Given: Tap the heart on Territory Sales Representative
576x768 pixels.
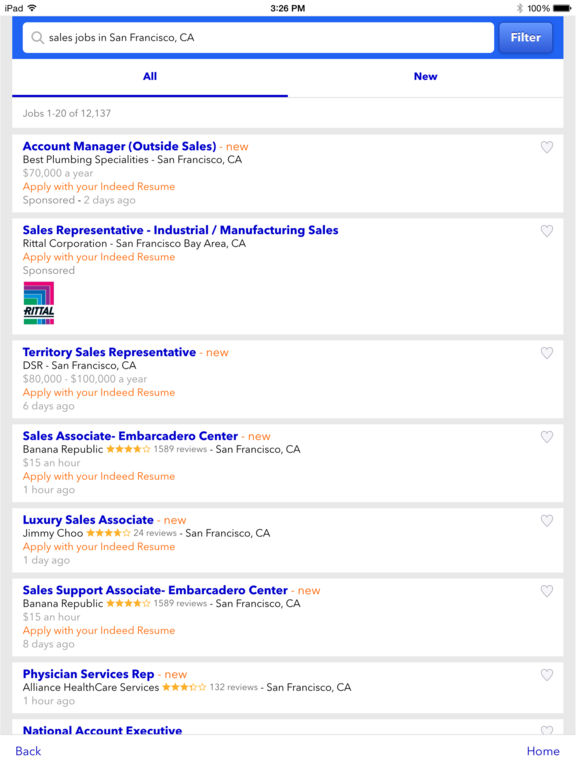Looking at the screenshot, I should 547,353.
